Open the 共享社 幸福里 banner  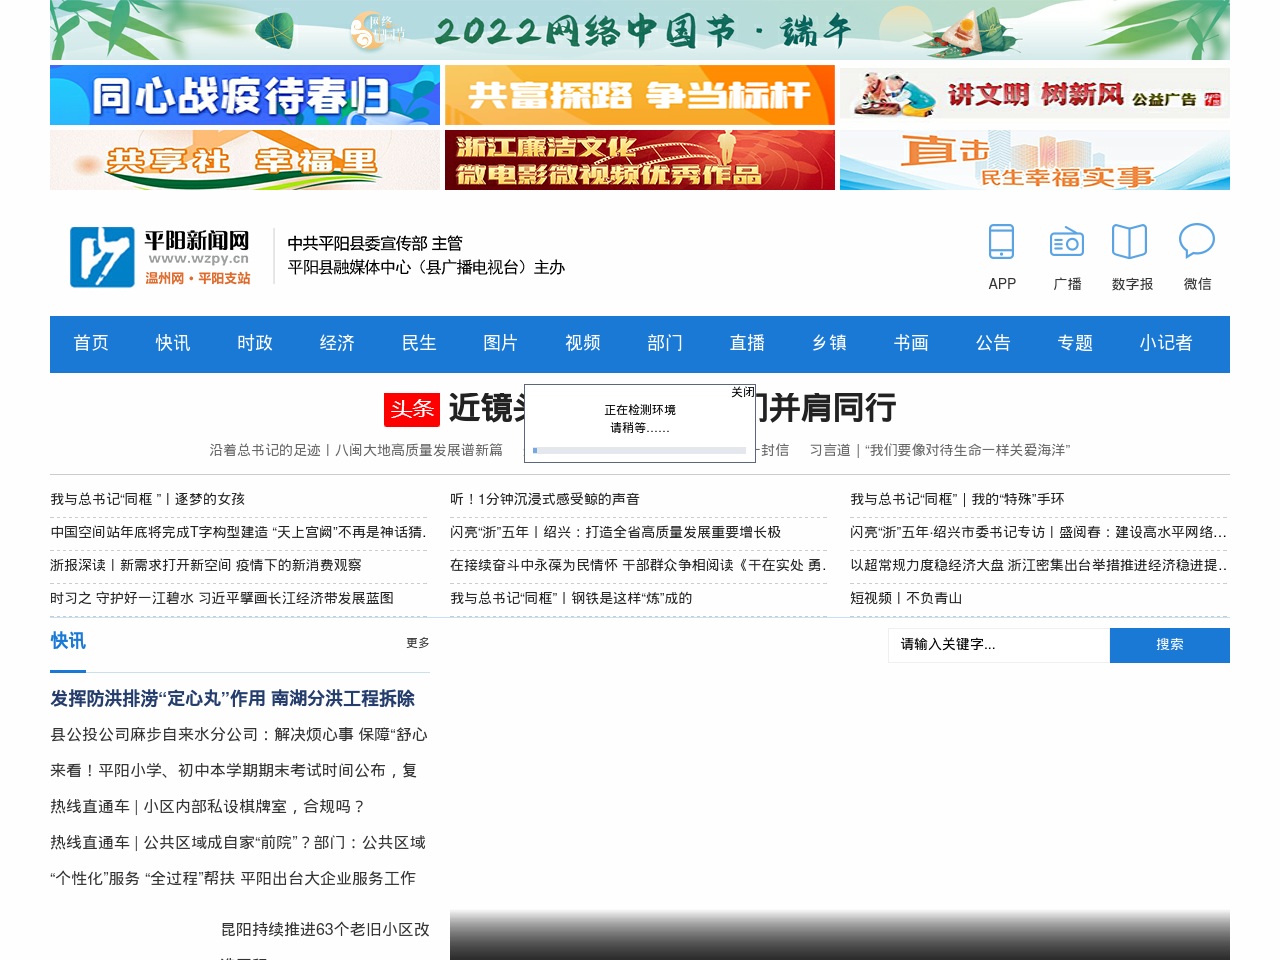[x=245, y=160]
